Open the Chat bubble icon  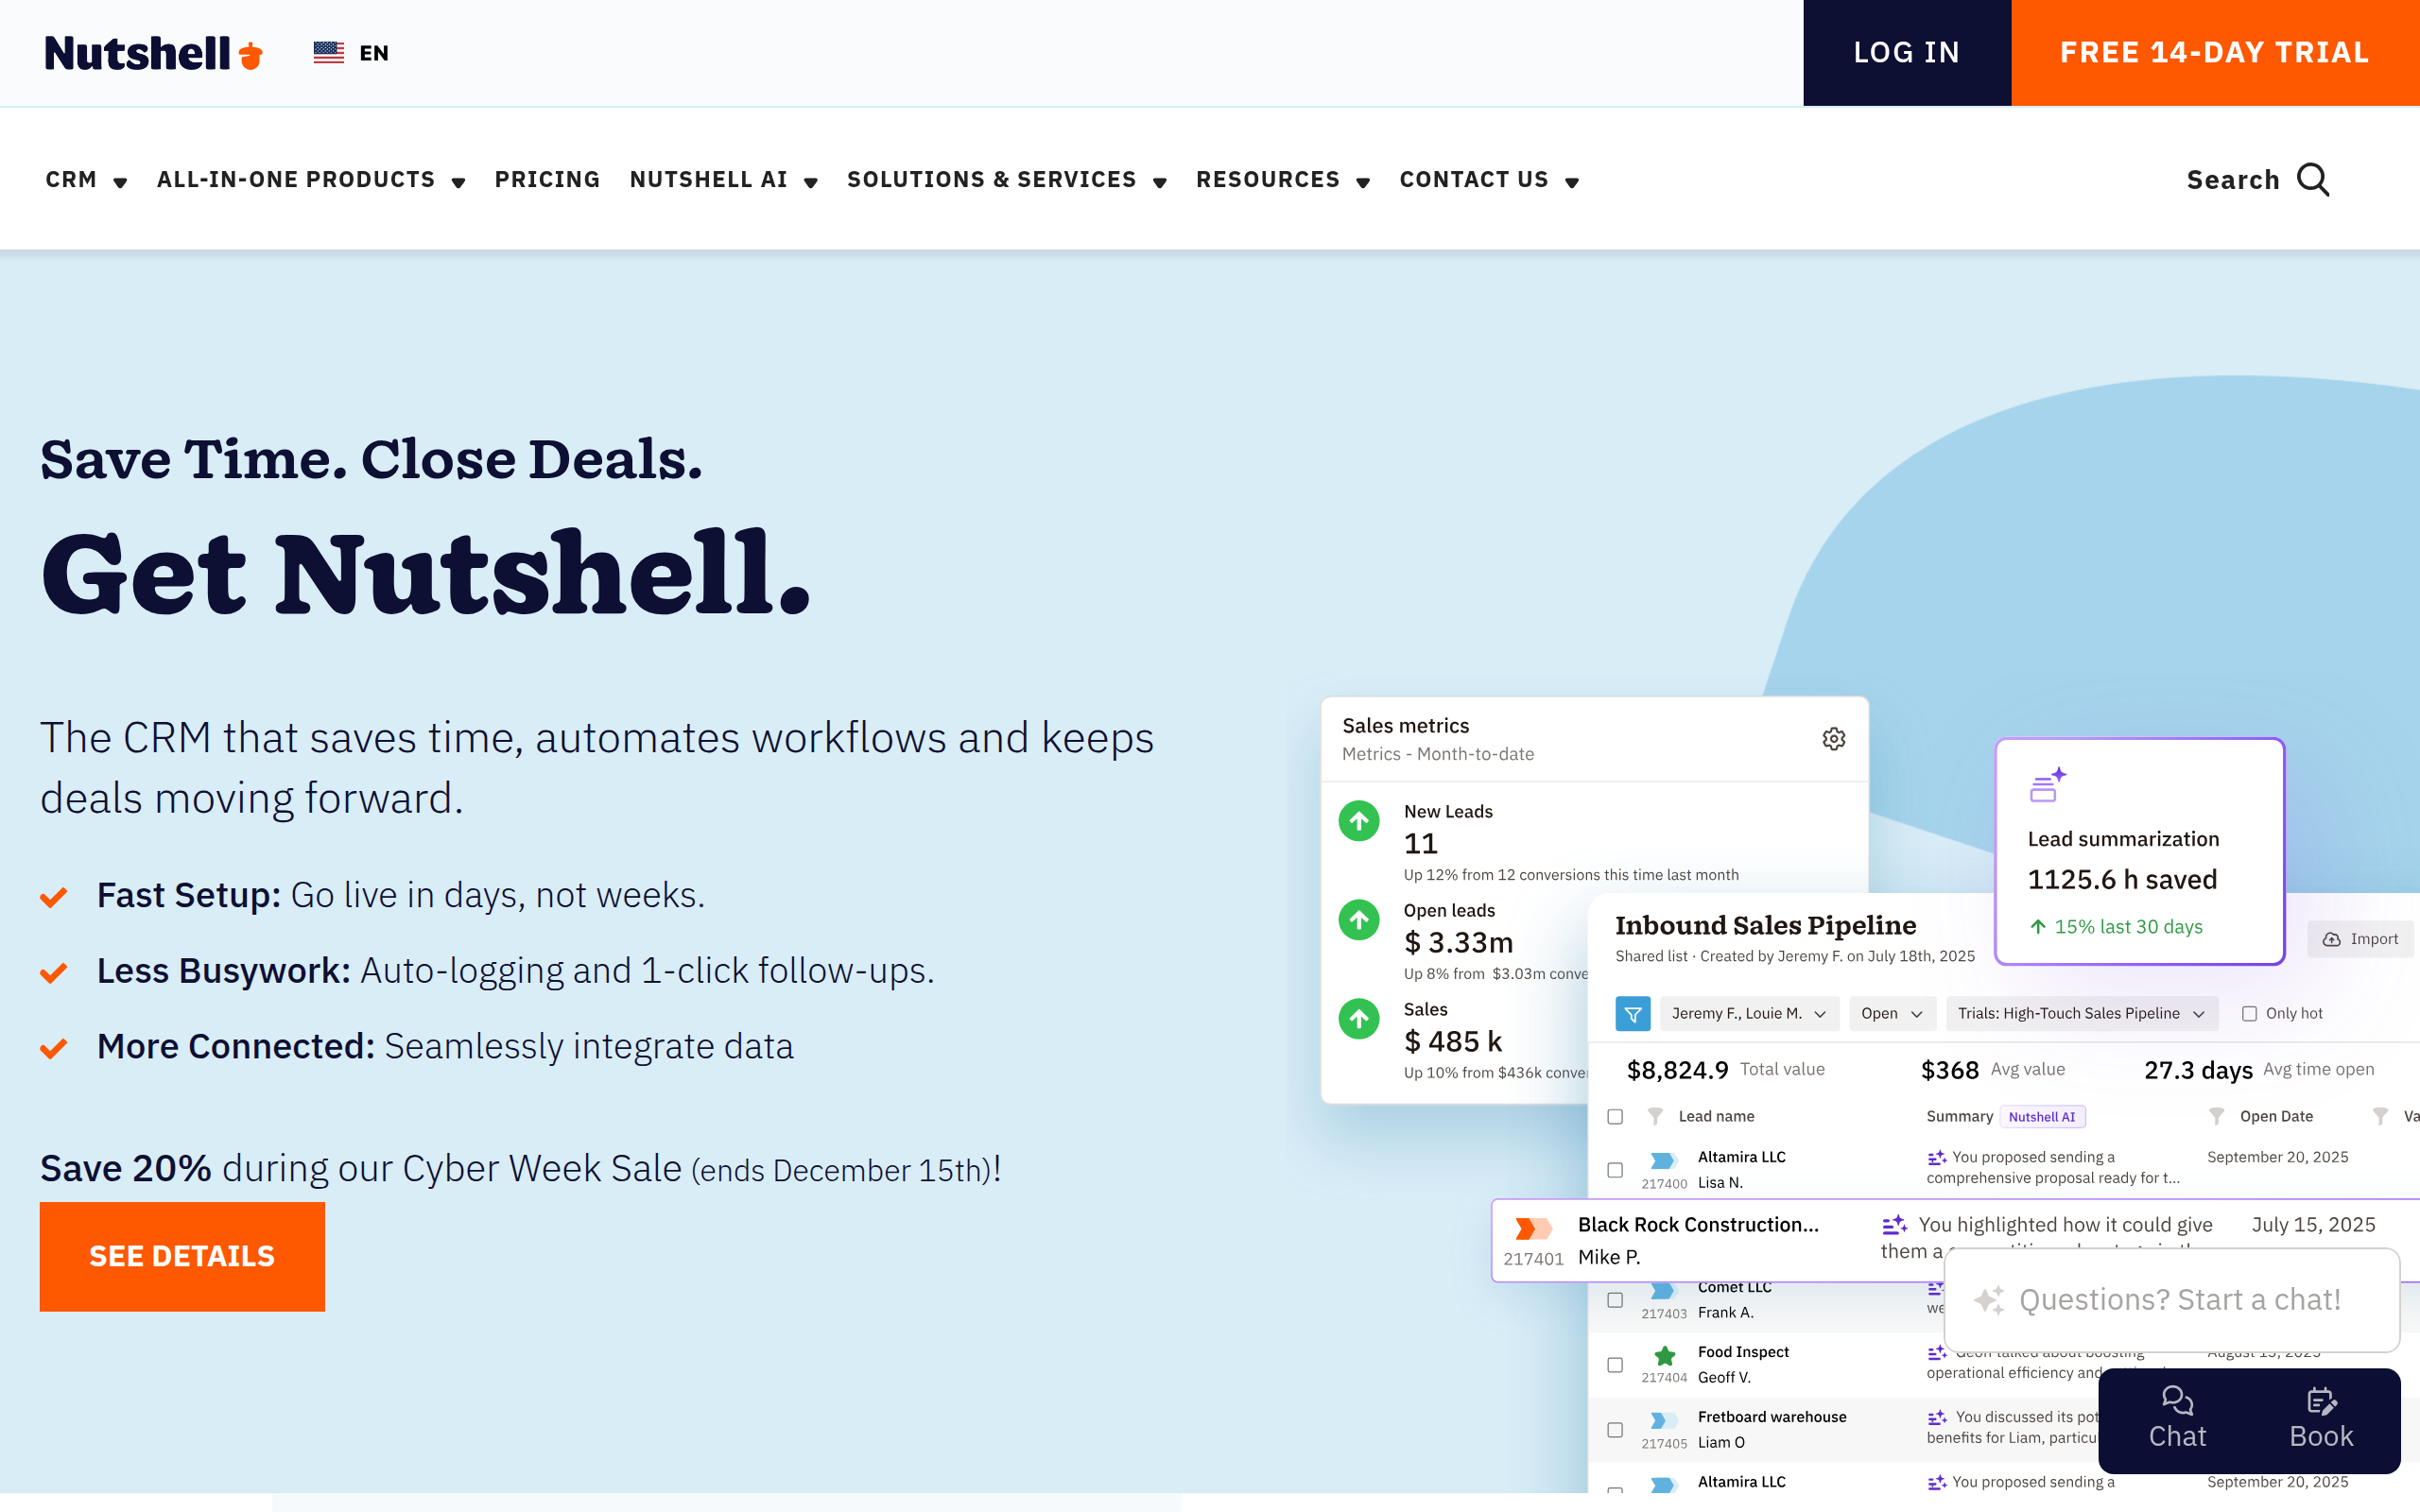pos(2177,1400)
